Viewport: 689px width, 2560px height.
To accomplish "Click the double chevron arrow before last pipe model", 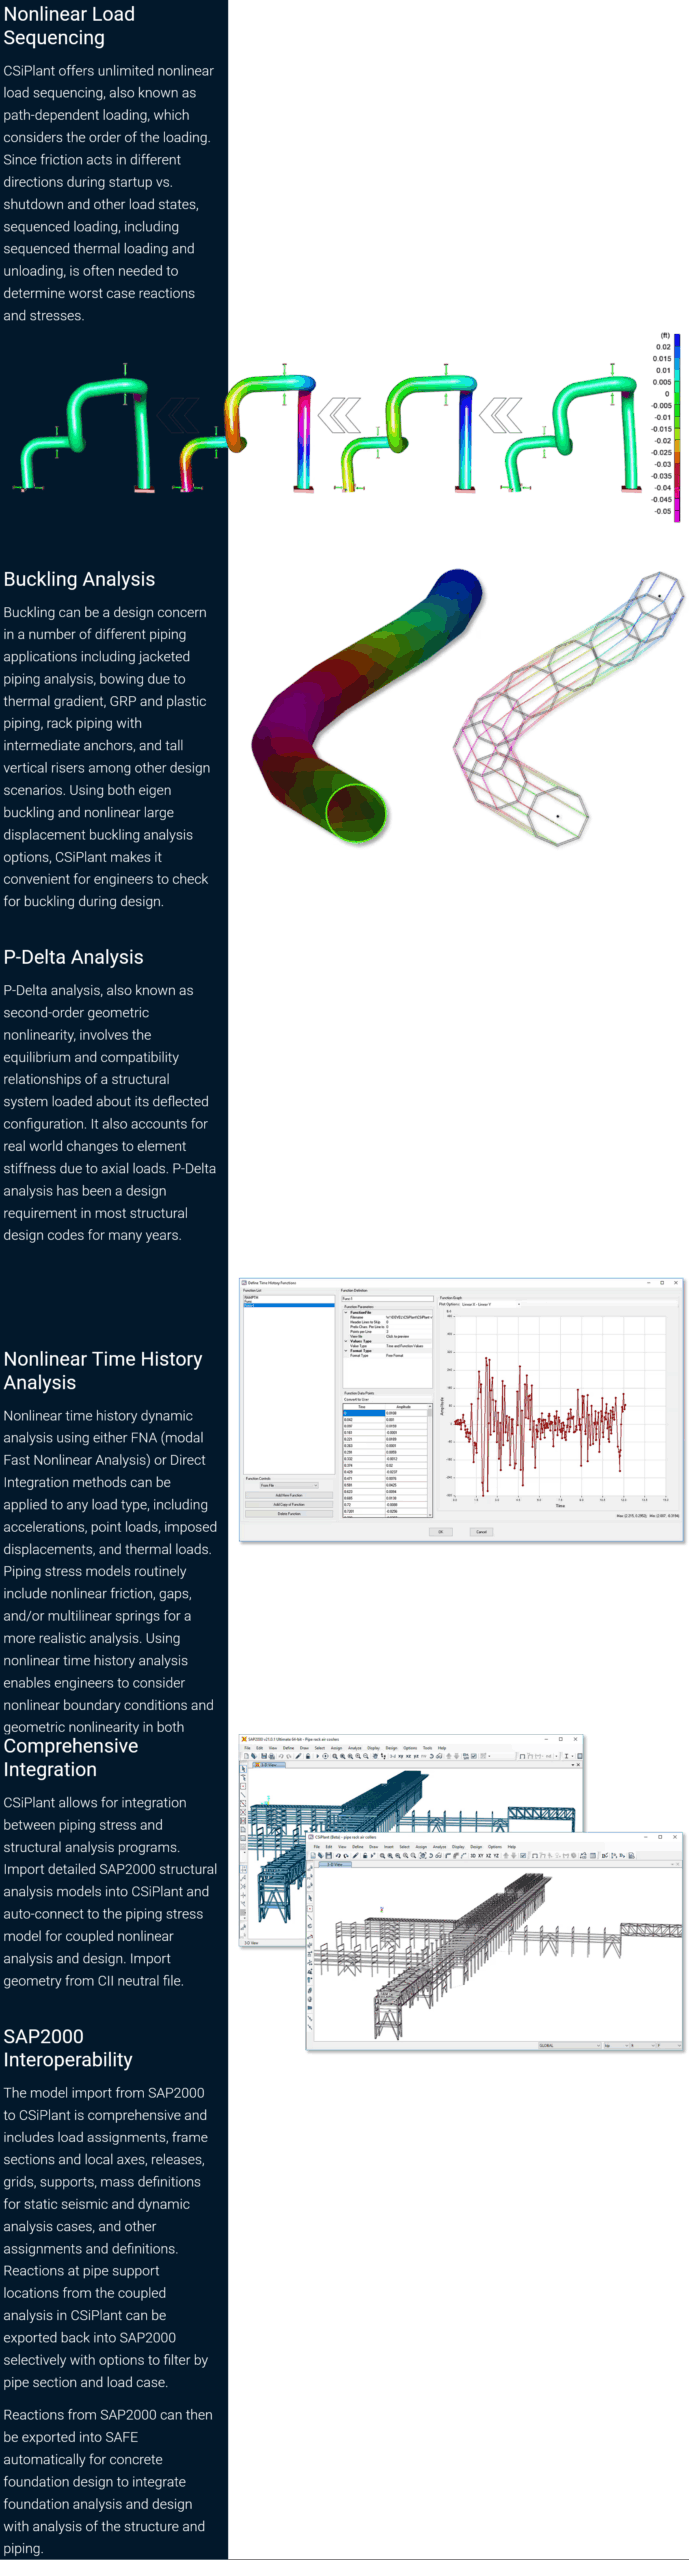I will [500, 414].
